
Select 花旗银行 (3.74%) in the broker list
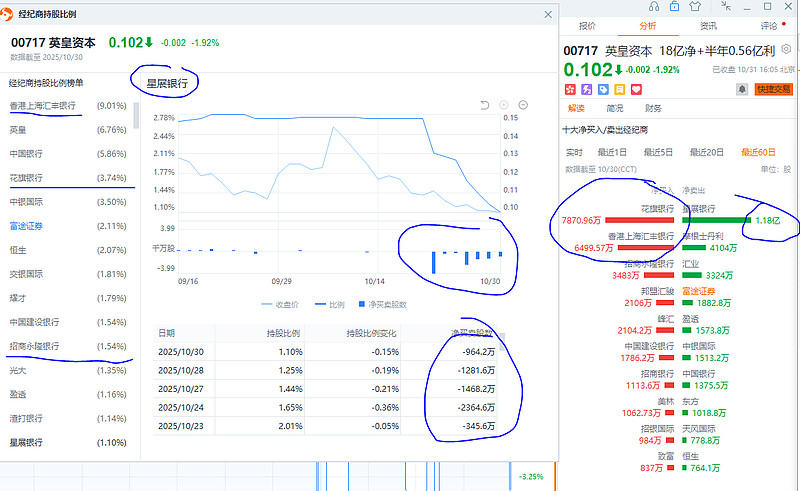tap(68, 178)
